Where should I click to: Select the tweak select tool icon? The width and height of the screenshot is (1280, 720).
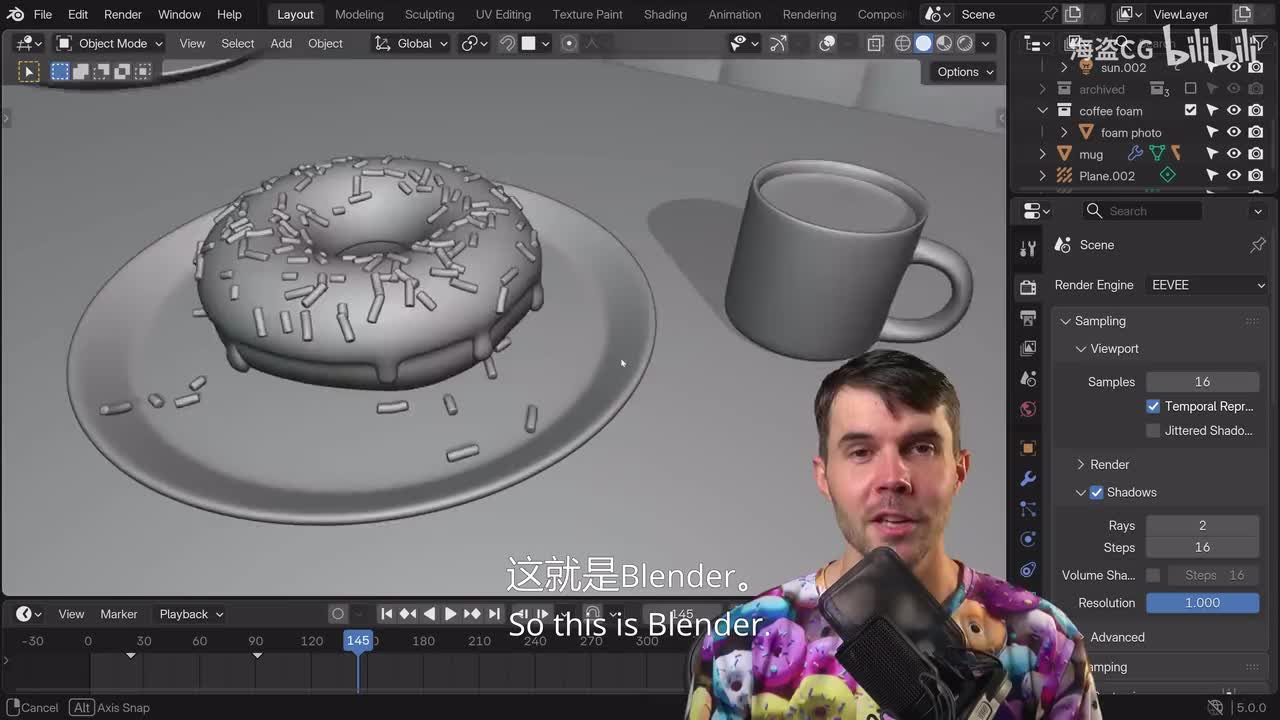[28, 71]
